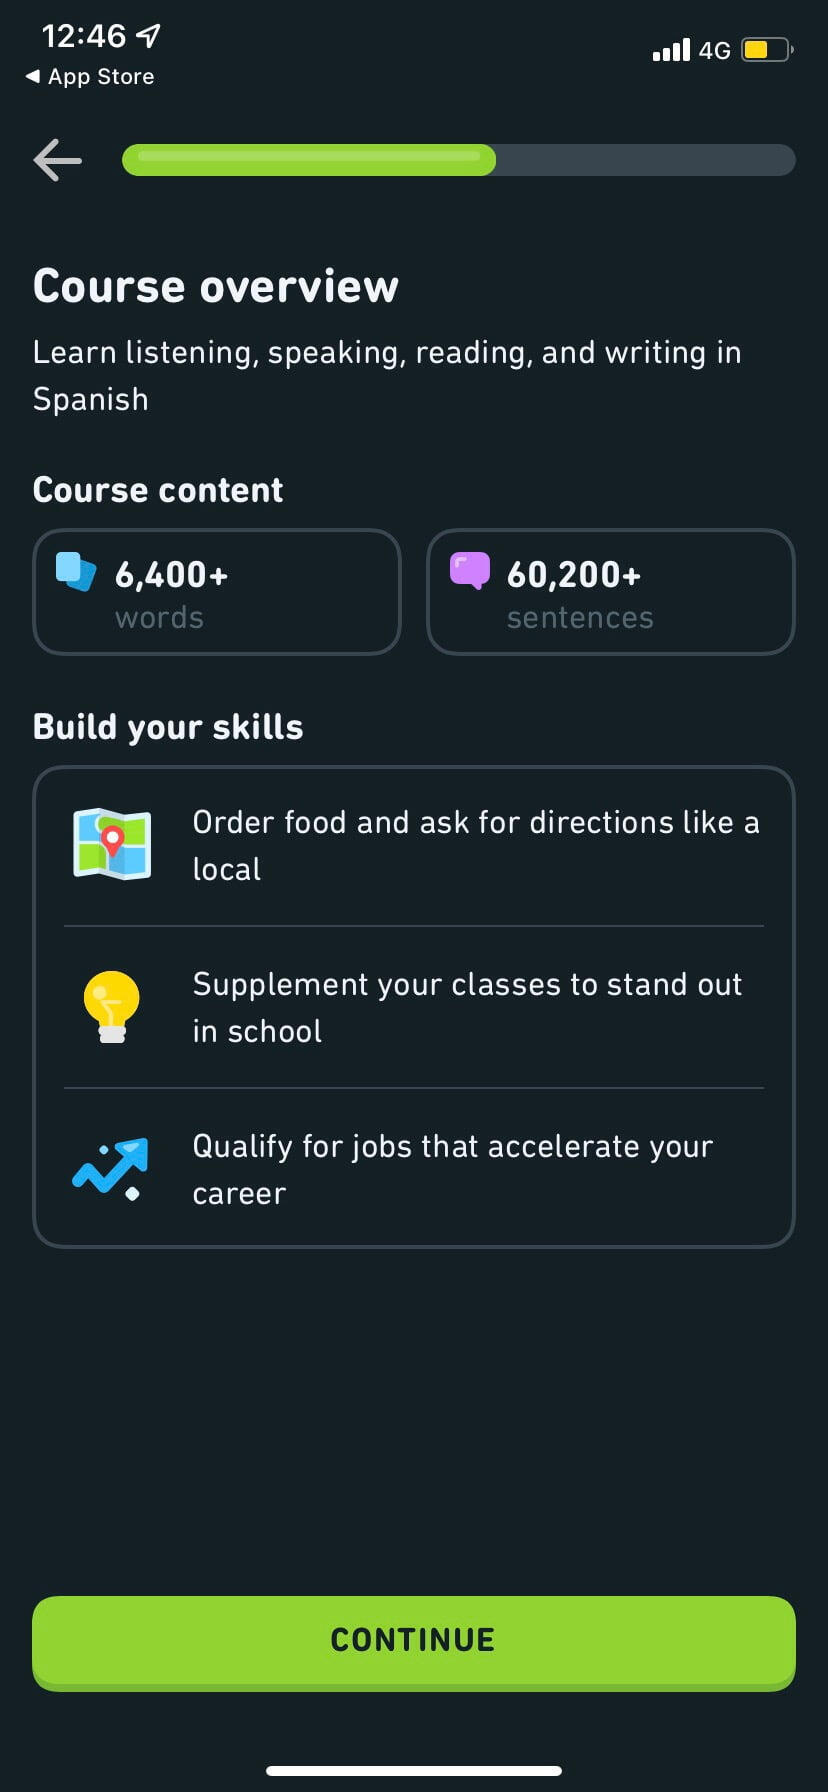This screenshot has height=1792, width=828.
Task: Select the 60,200+ sentences card
Action: (x=611, y=592)
